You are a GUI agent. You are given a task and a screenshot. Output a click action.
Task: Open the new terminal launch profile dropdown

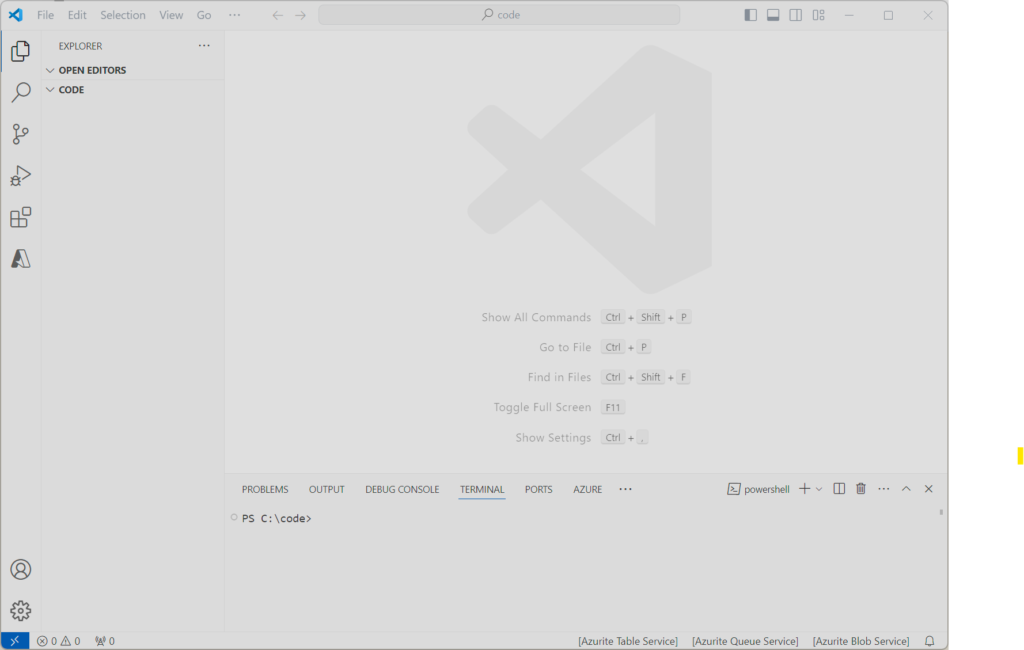pos(819,489)
